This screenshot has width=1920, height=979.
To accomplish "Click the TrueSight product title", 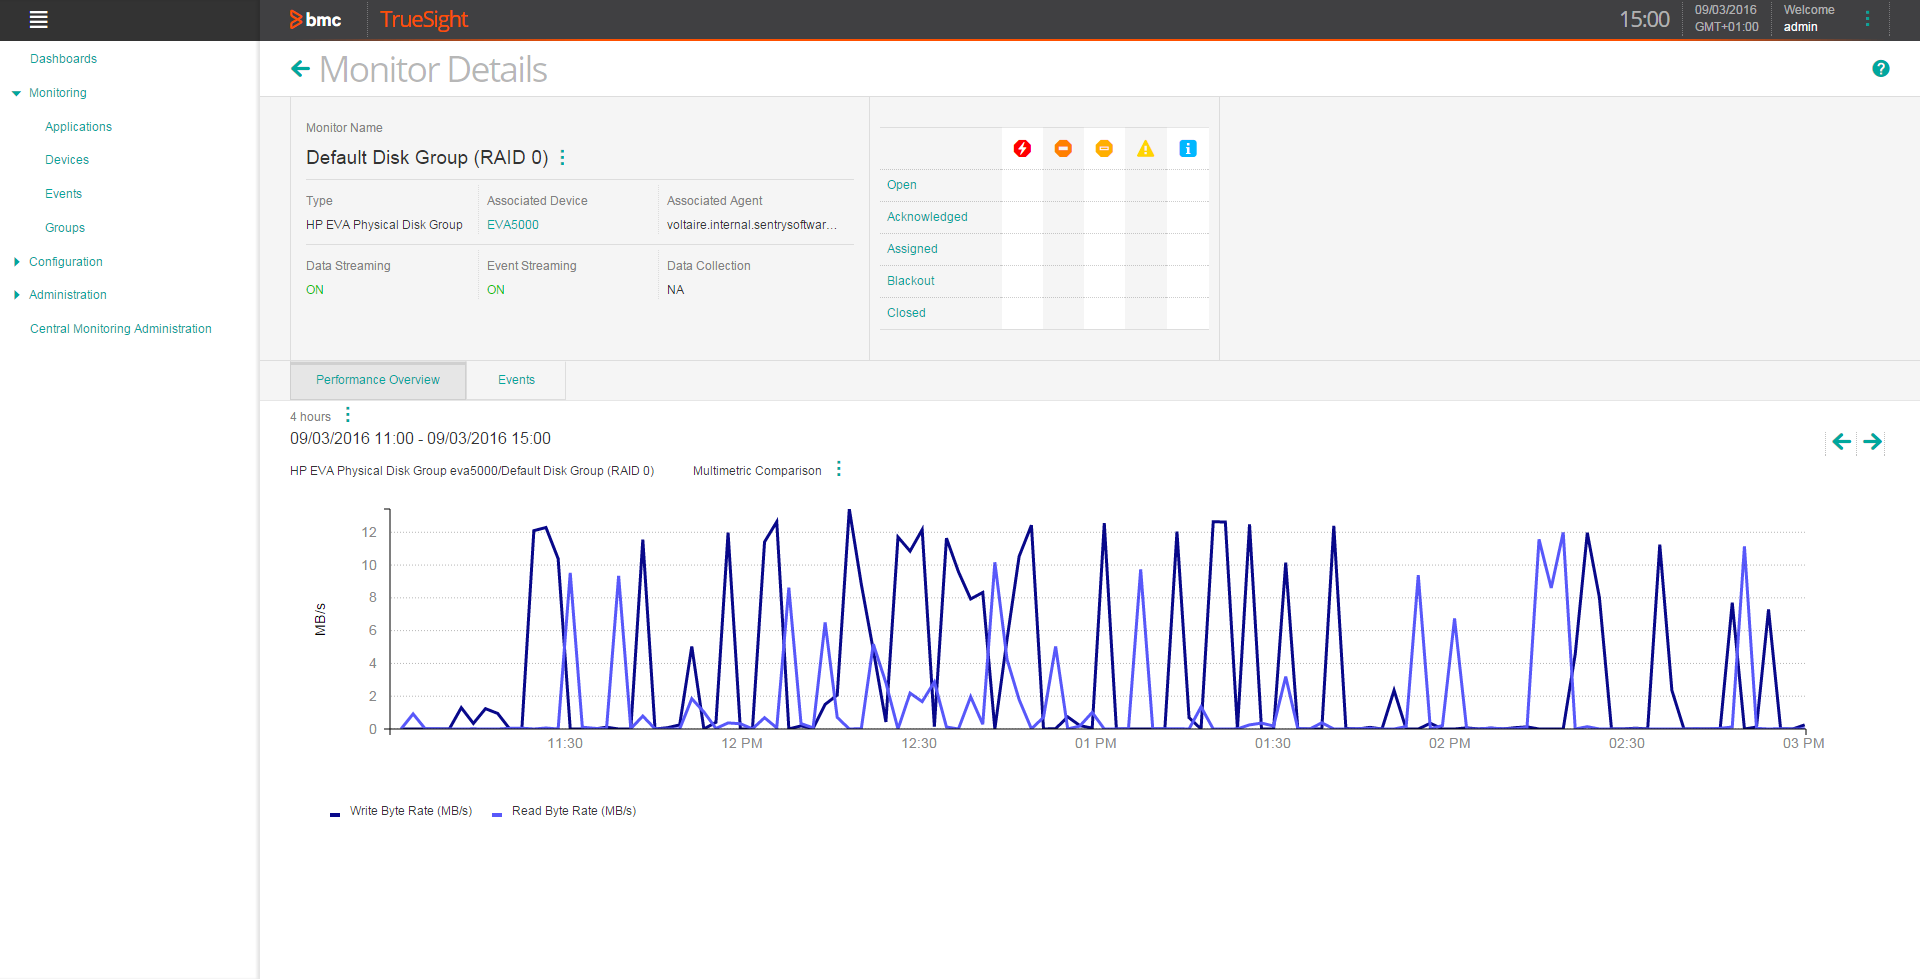I will 424,19.
